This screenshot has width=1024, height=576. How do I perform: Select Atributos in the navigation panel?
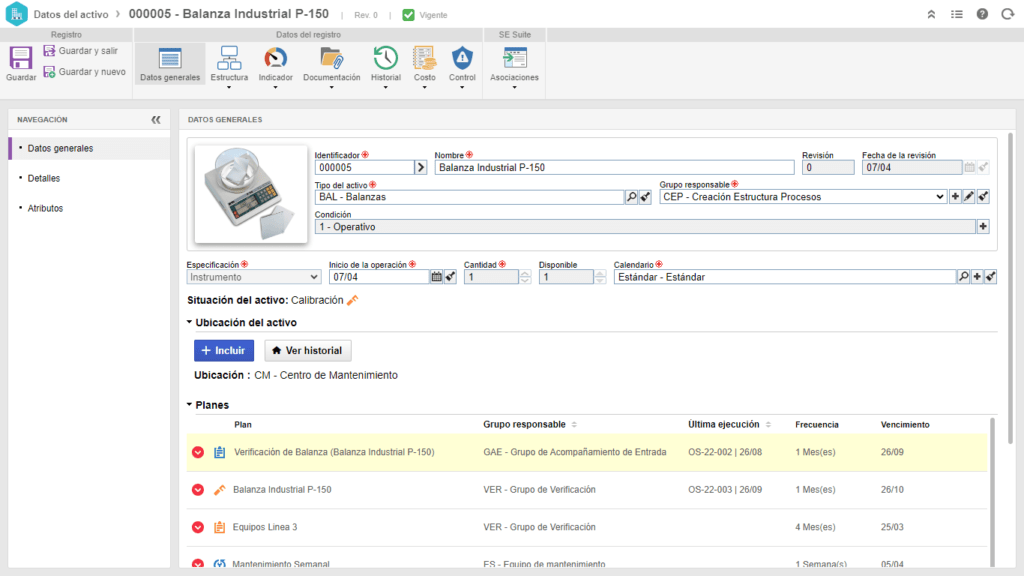click(45, 208)
